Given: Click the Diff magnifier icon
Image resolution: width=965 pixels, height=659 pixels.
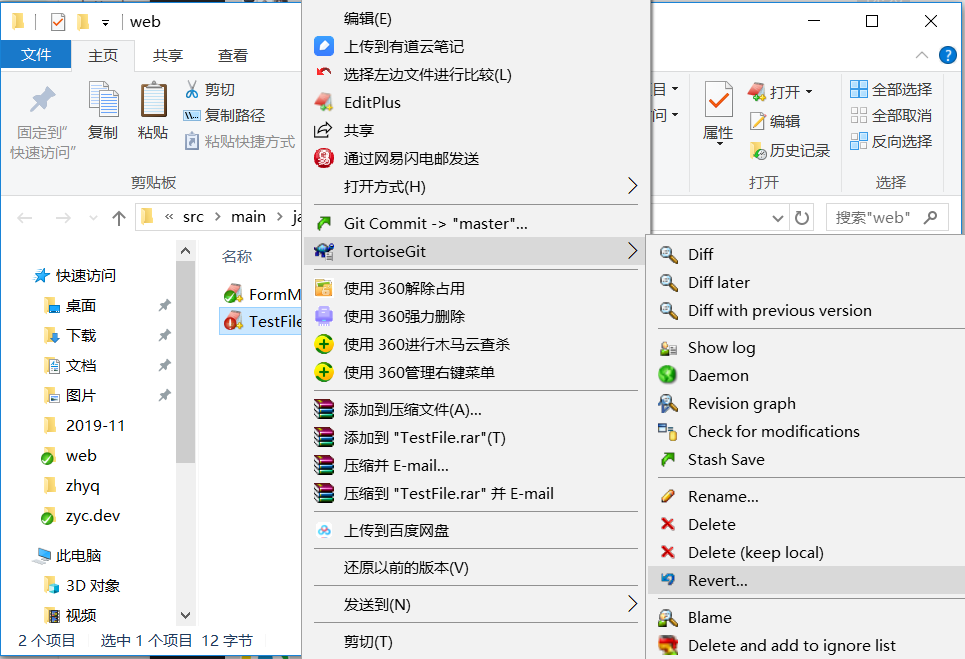Looking at the screenshot, I should (x=668, y=254).
